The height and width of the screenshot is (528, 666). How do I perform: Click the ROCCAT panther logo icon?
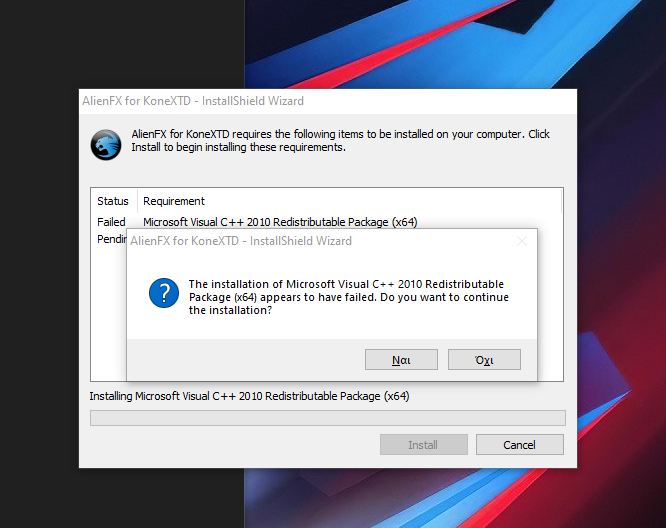tap(106, 144)
